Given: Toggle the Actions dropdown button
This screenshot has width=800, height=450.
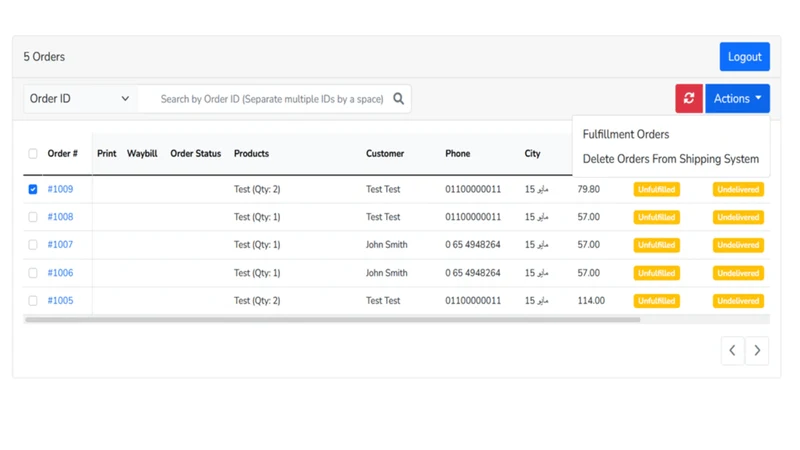Looking at the screenshot, I should (737, 98).
